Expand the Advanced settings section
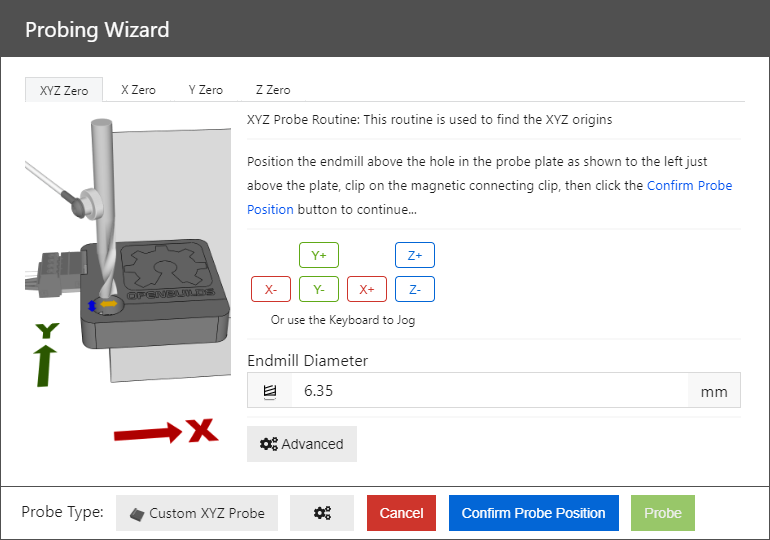Image resolution: width=770 pixels, height=540 pixels. [302, 444]
